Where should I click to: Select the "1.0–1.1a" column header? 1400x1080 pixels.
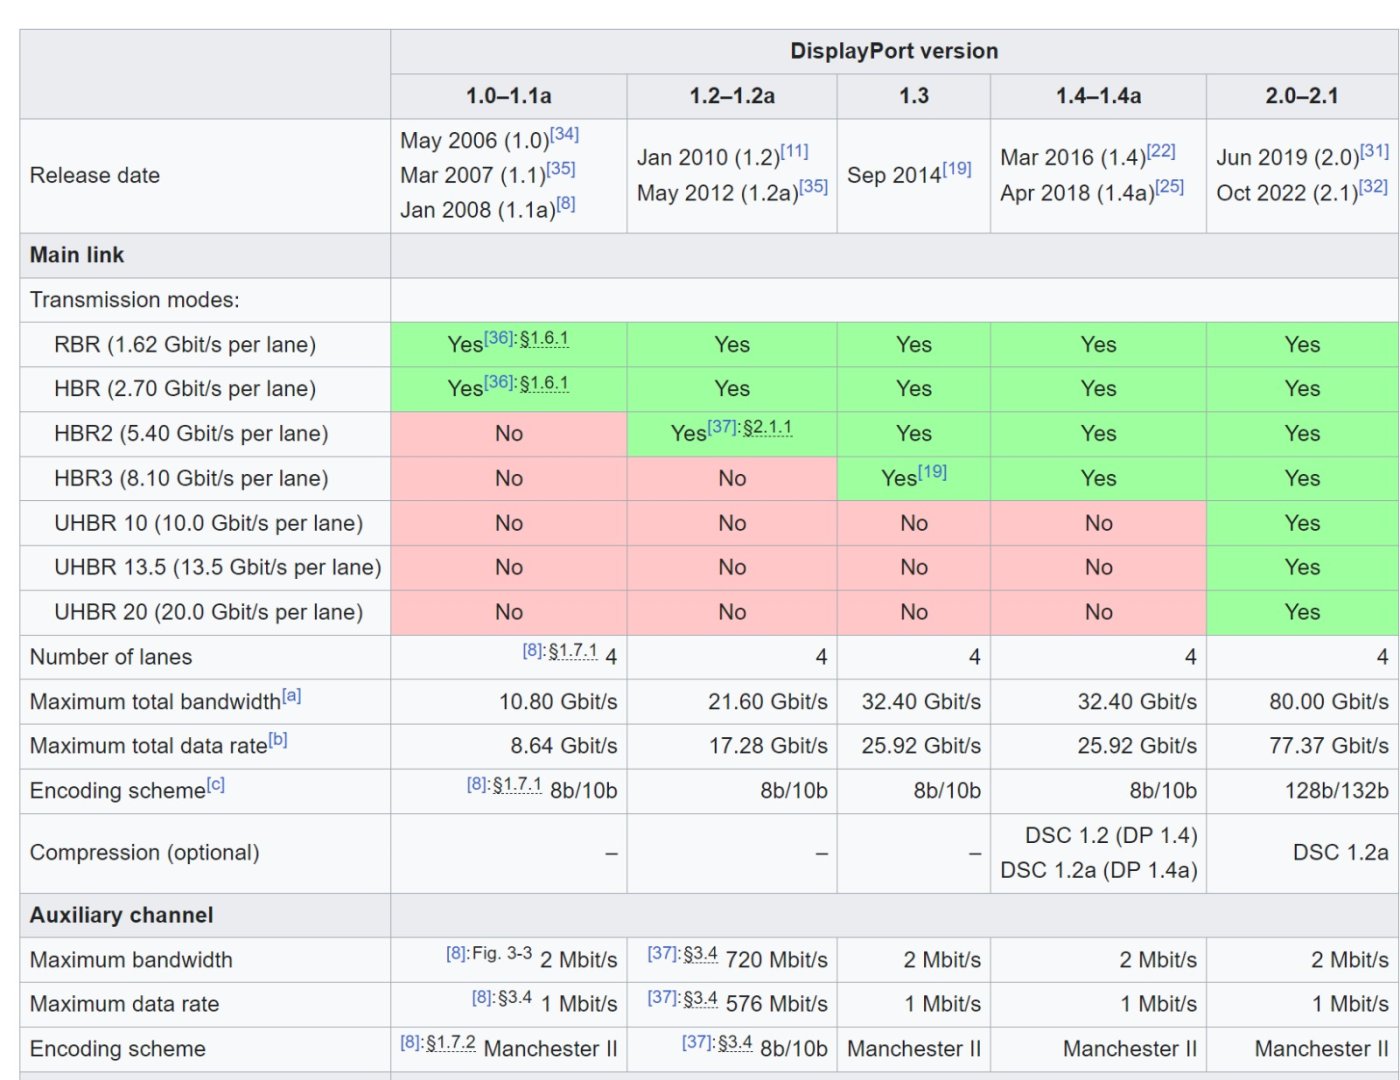pos(508,96)
